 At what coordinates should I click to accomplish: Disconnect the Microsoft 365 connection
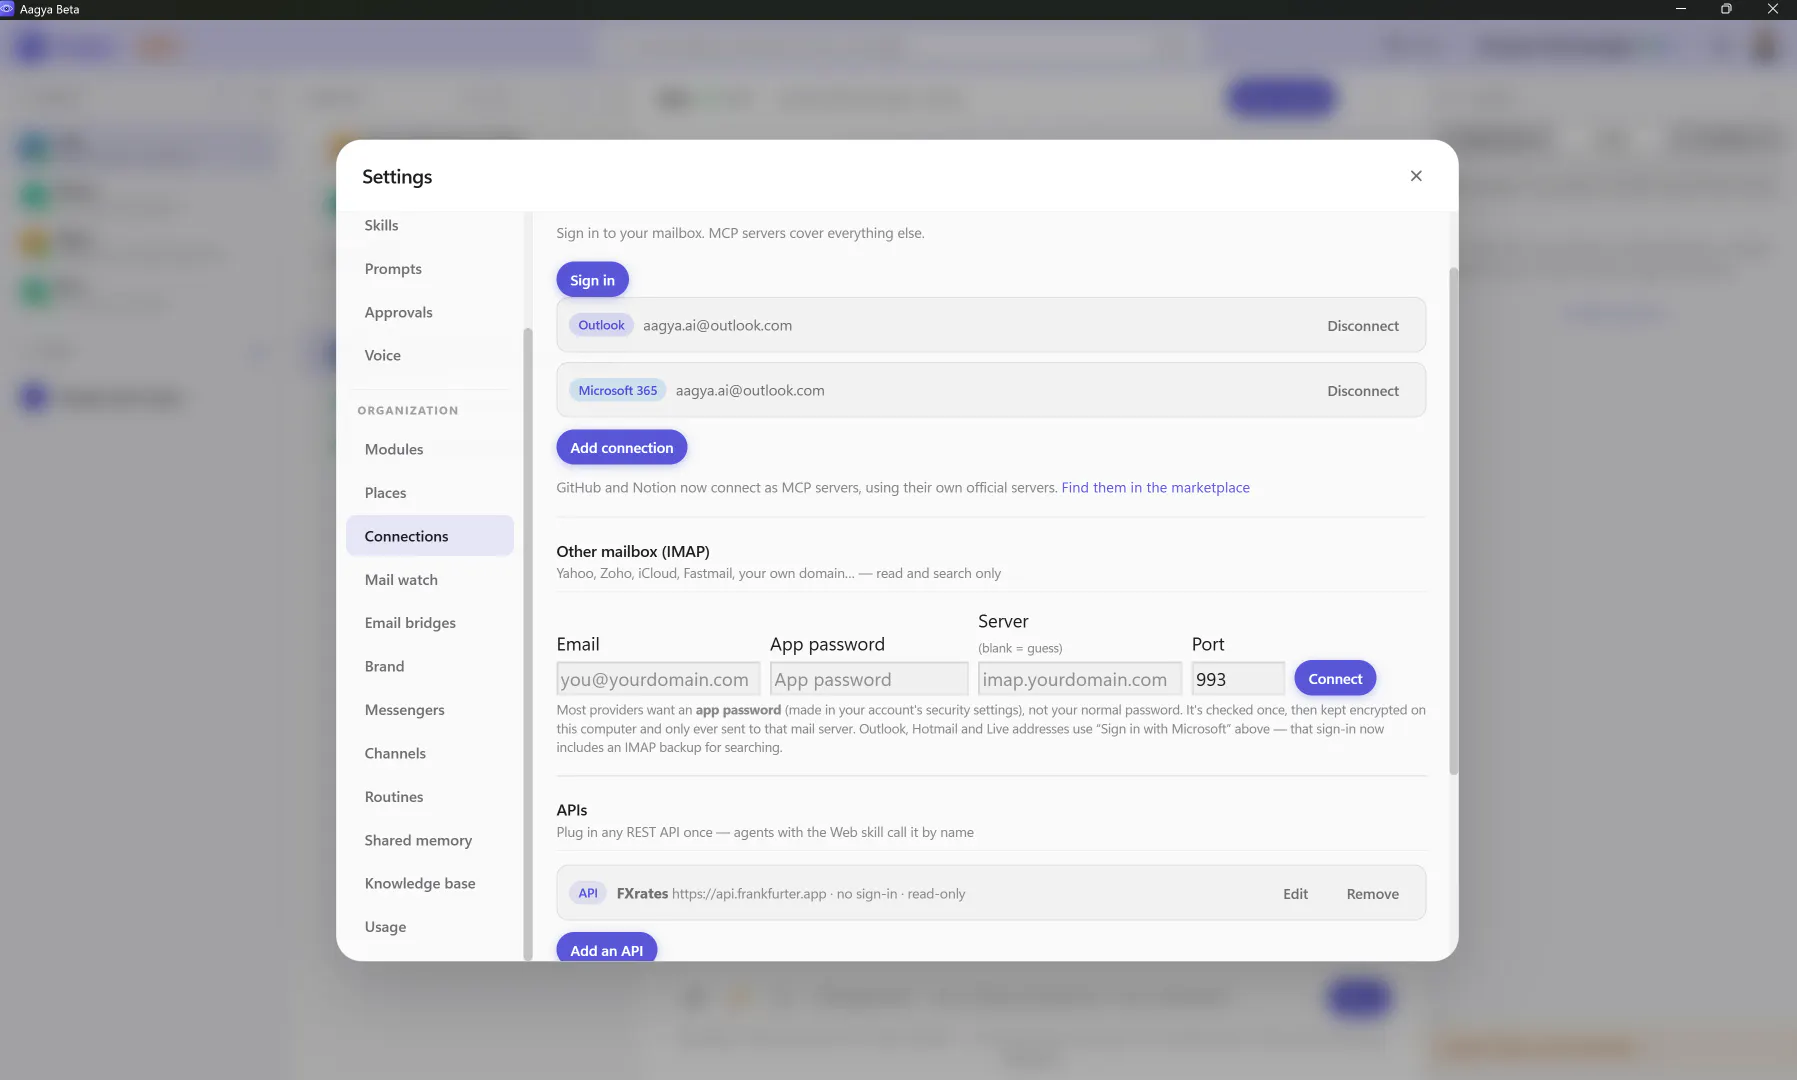pyautogui.click(x=1362, y=391)
